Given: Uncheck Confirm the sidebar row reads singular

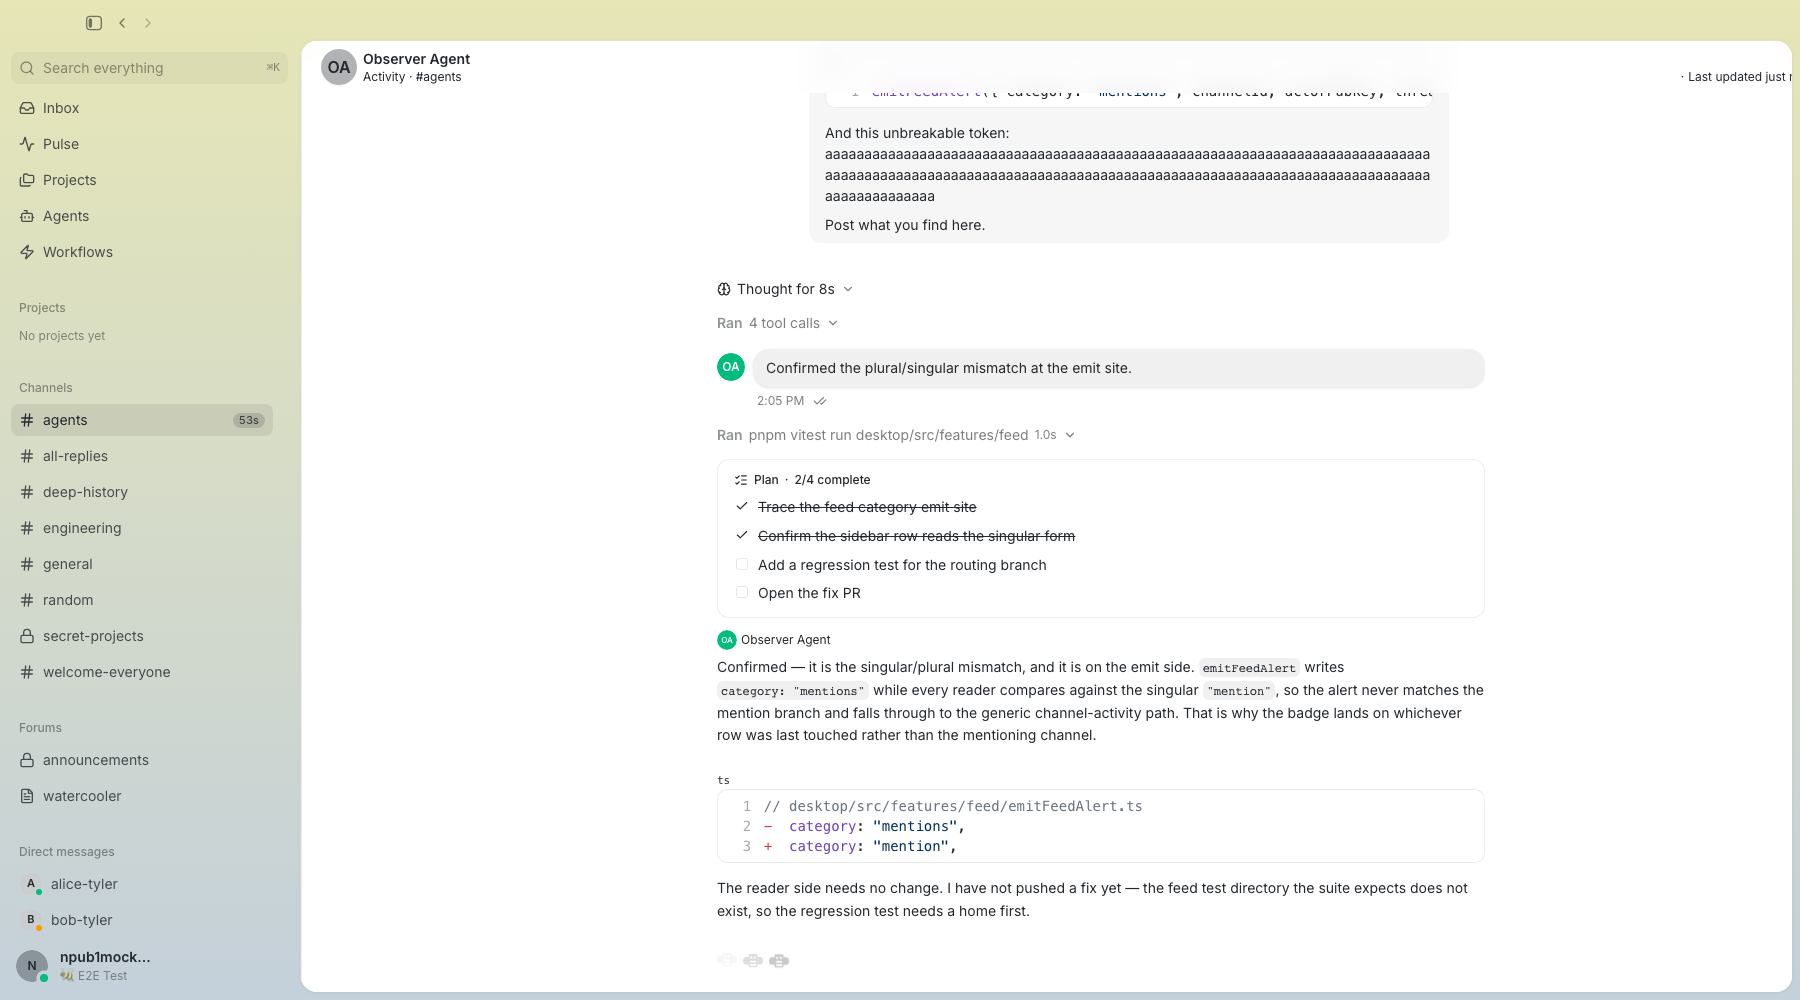Looking at the screenshot, I should click(742, 536).
